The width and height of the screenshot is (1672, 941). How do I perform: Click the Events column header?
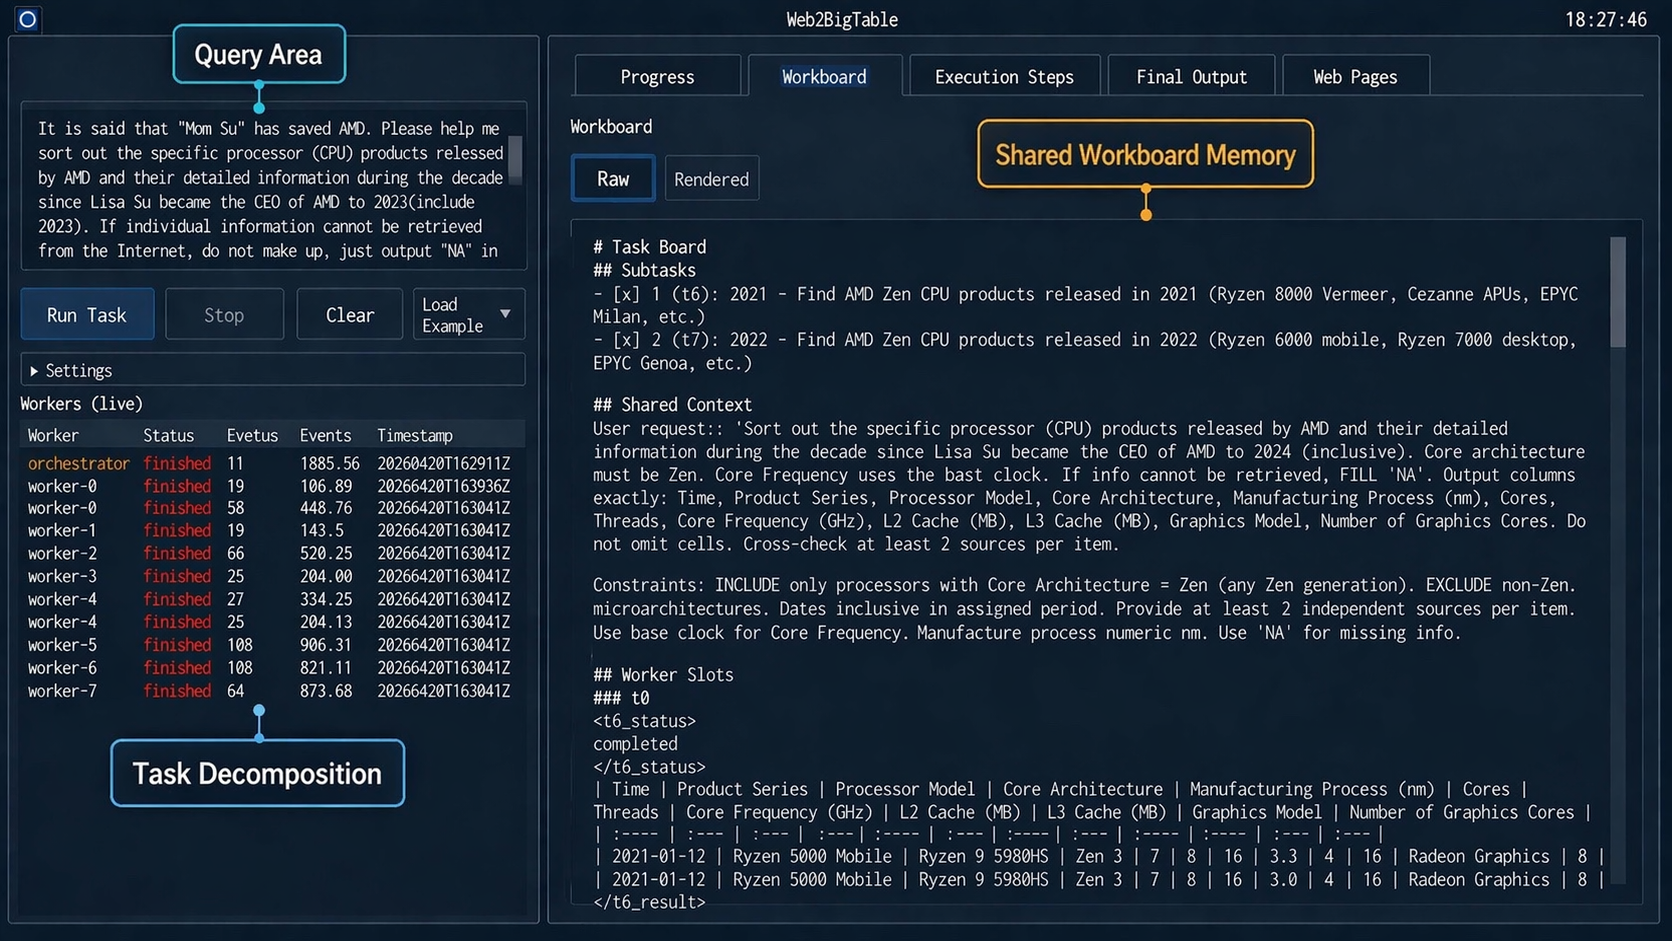325,435
